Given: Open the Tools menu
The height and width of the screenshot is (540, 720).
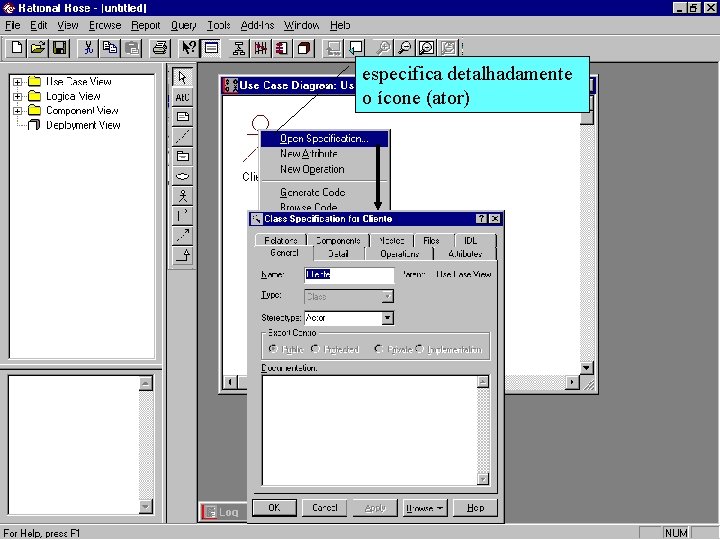Looking at the screenshot, I should click(219, 25).
